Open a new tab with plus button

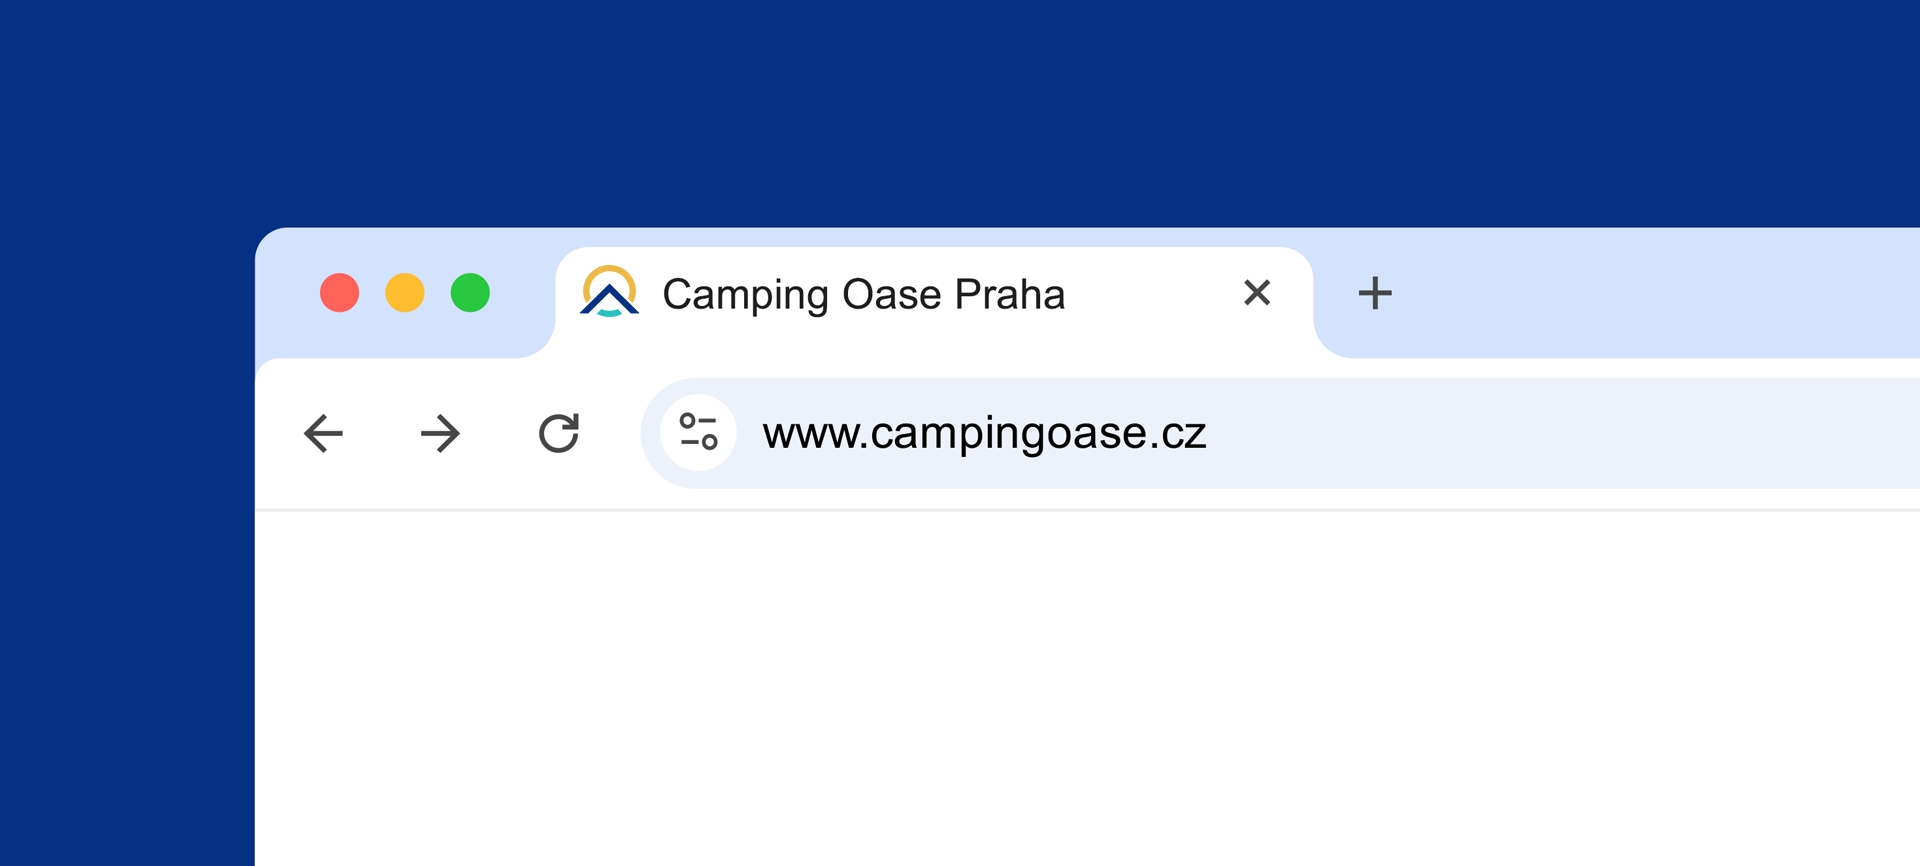(1375, 293)
